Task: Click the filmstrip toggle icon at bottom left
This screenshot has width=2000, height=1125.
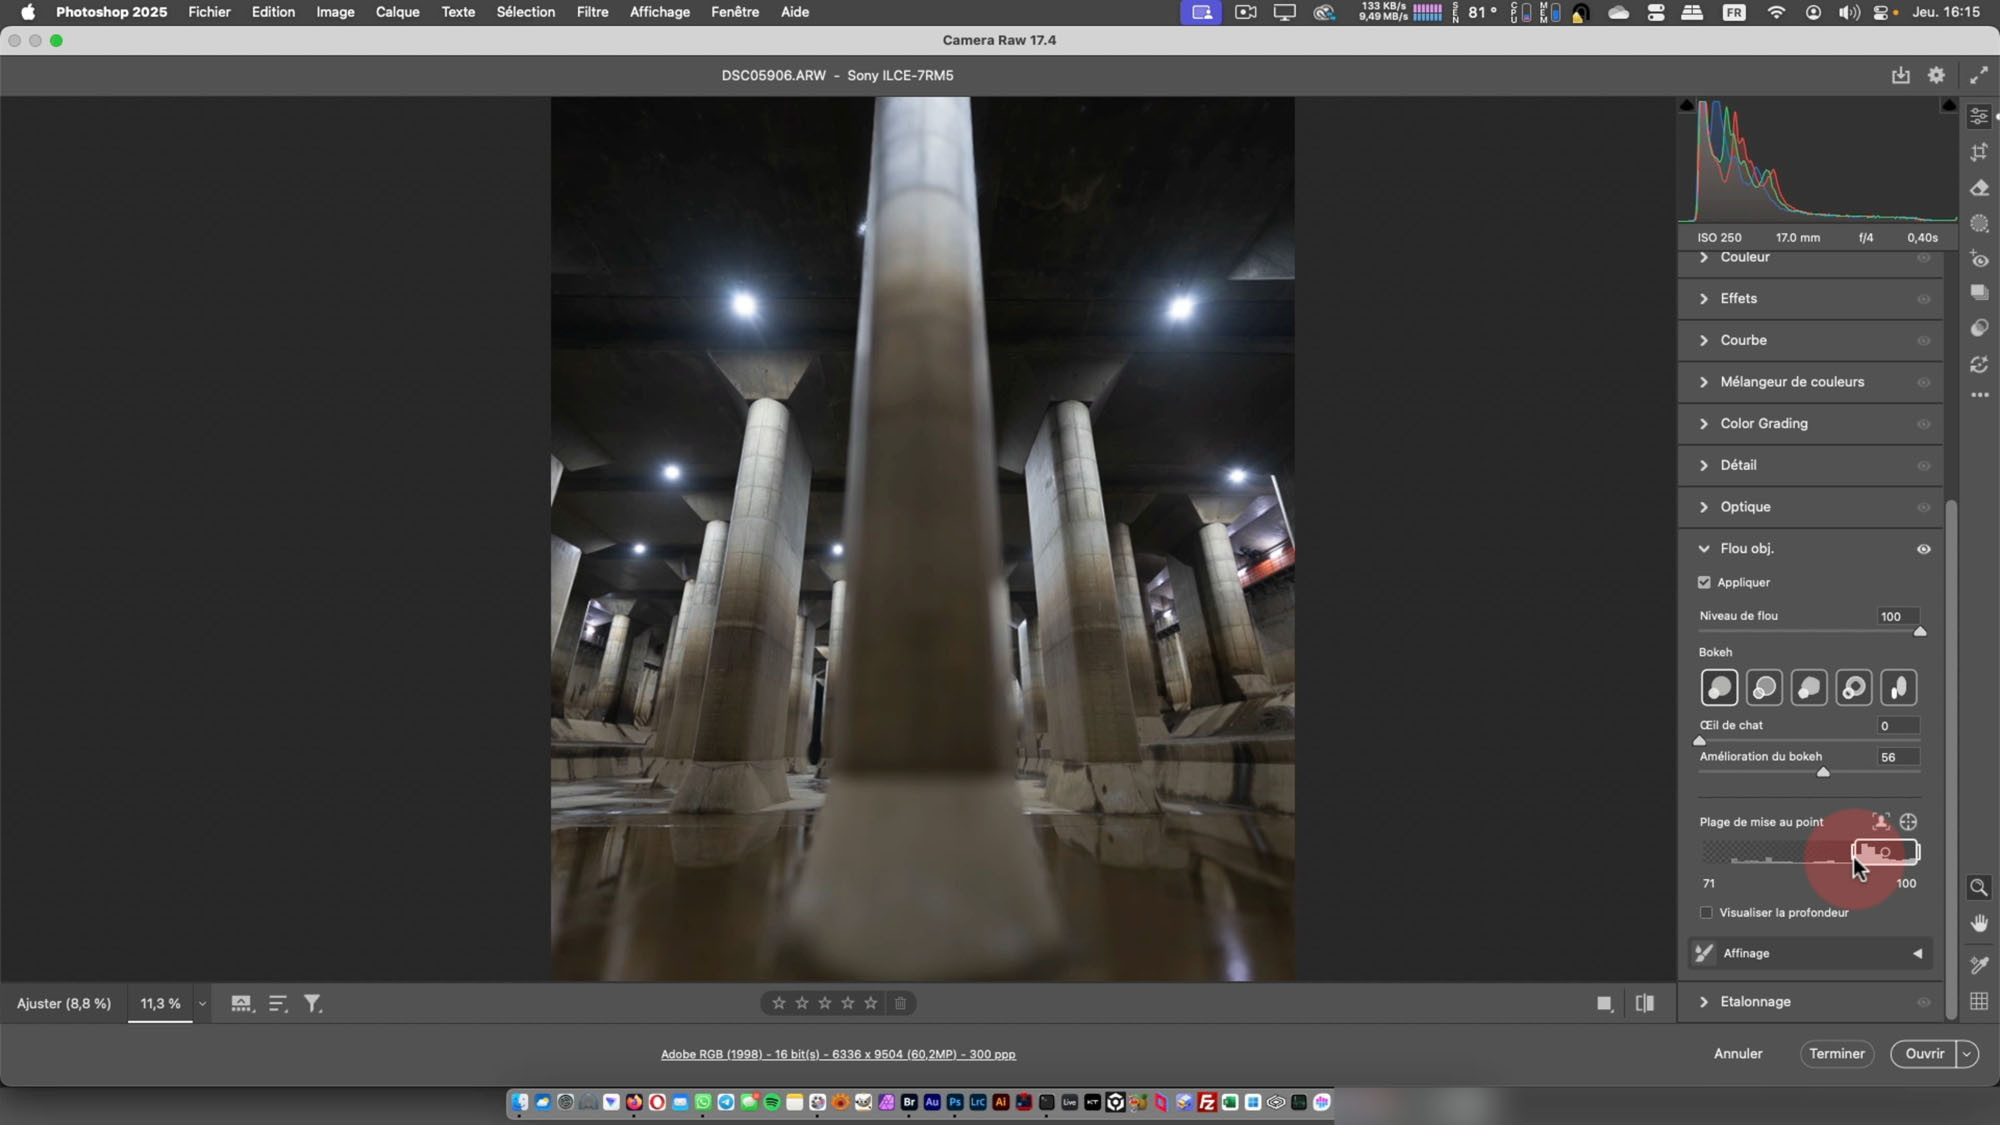Action: click(241, 1003)
